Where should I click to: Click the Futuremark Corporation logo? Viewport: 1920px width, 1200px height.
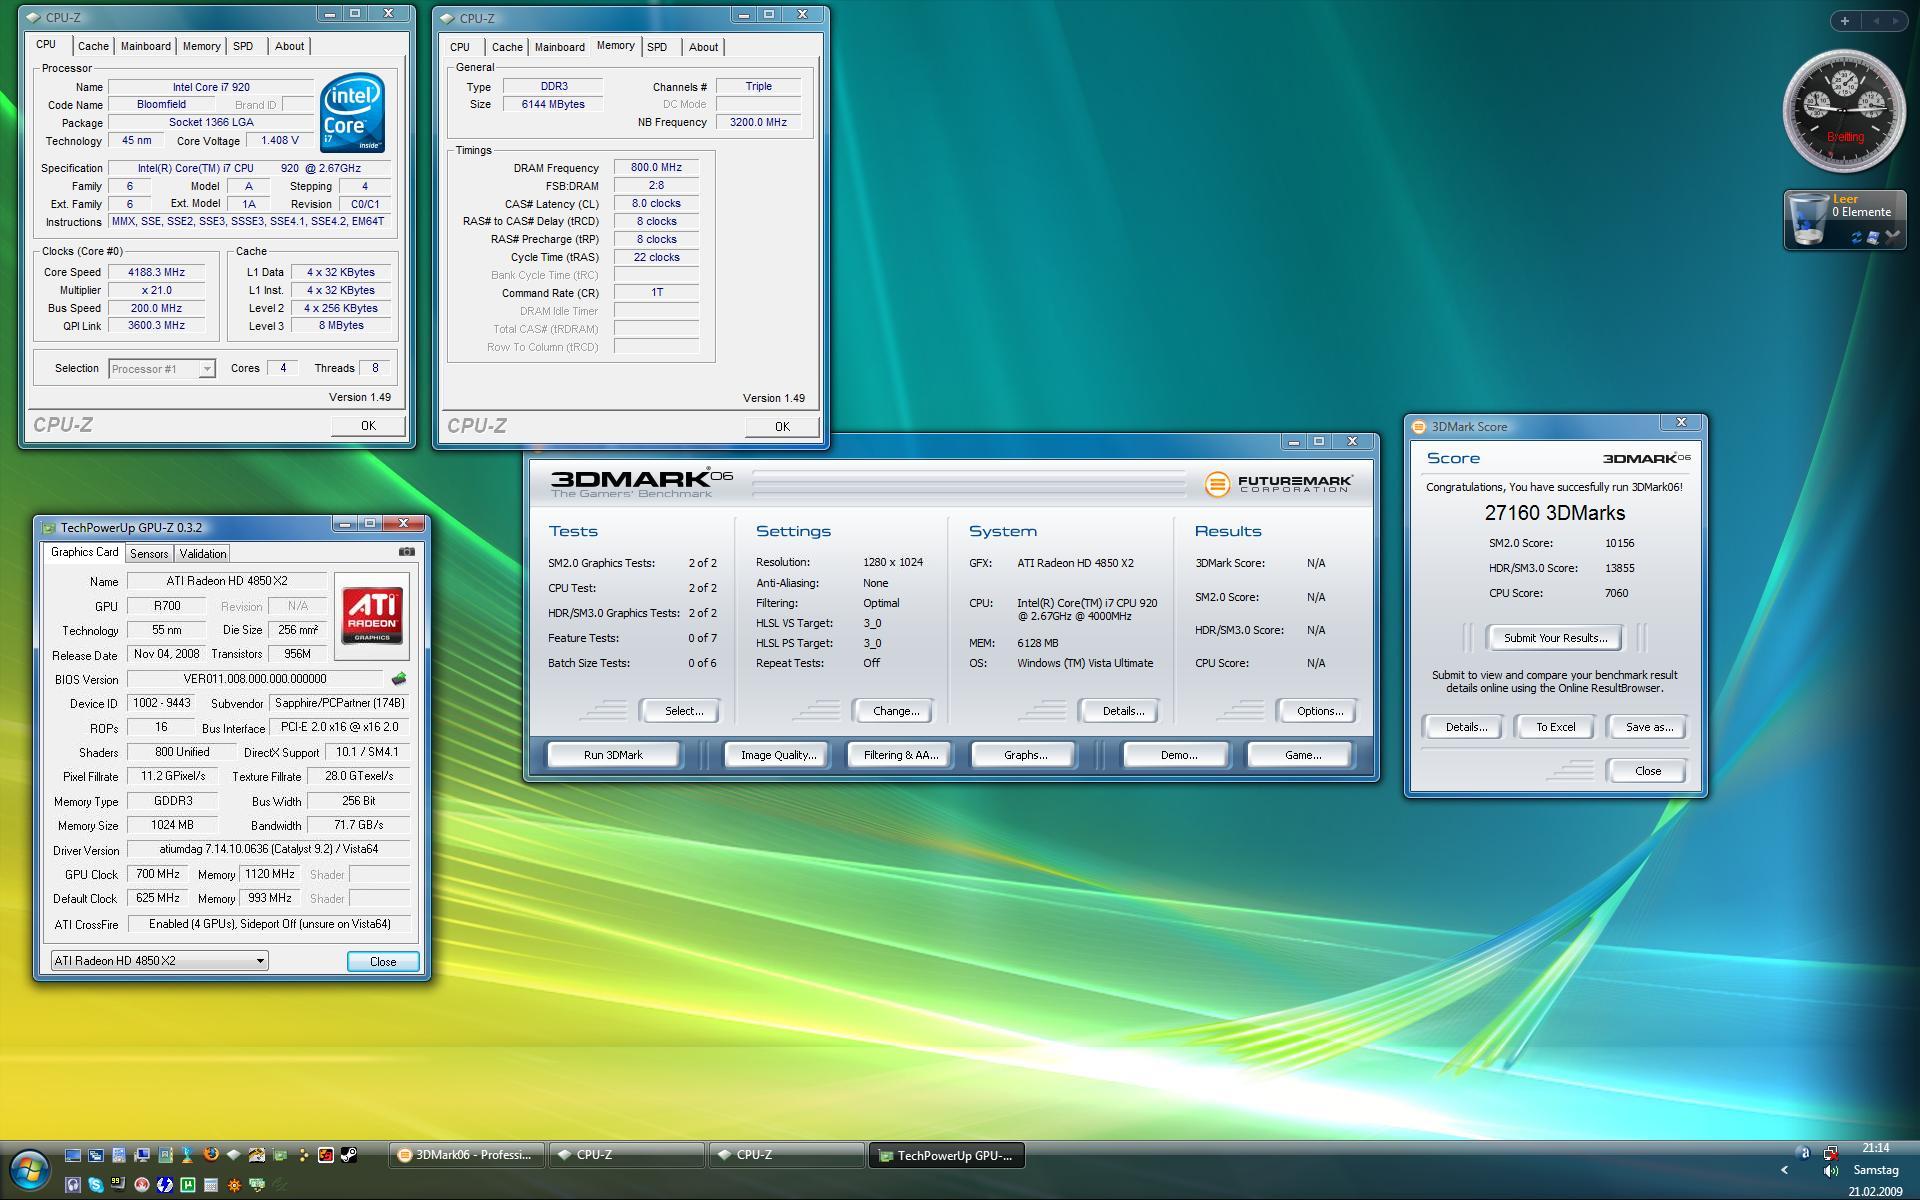pyautogui.click(x=1278, y=484)
